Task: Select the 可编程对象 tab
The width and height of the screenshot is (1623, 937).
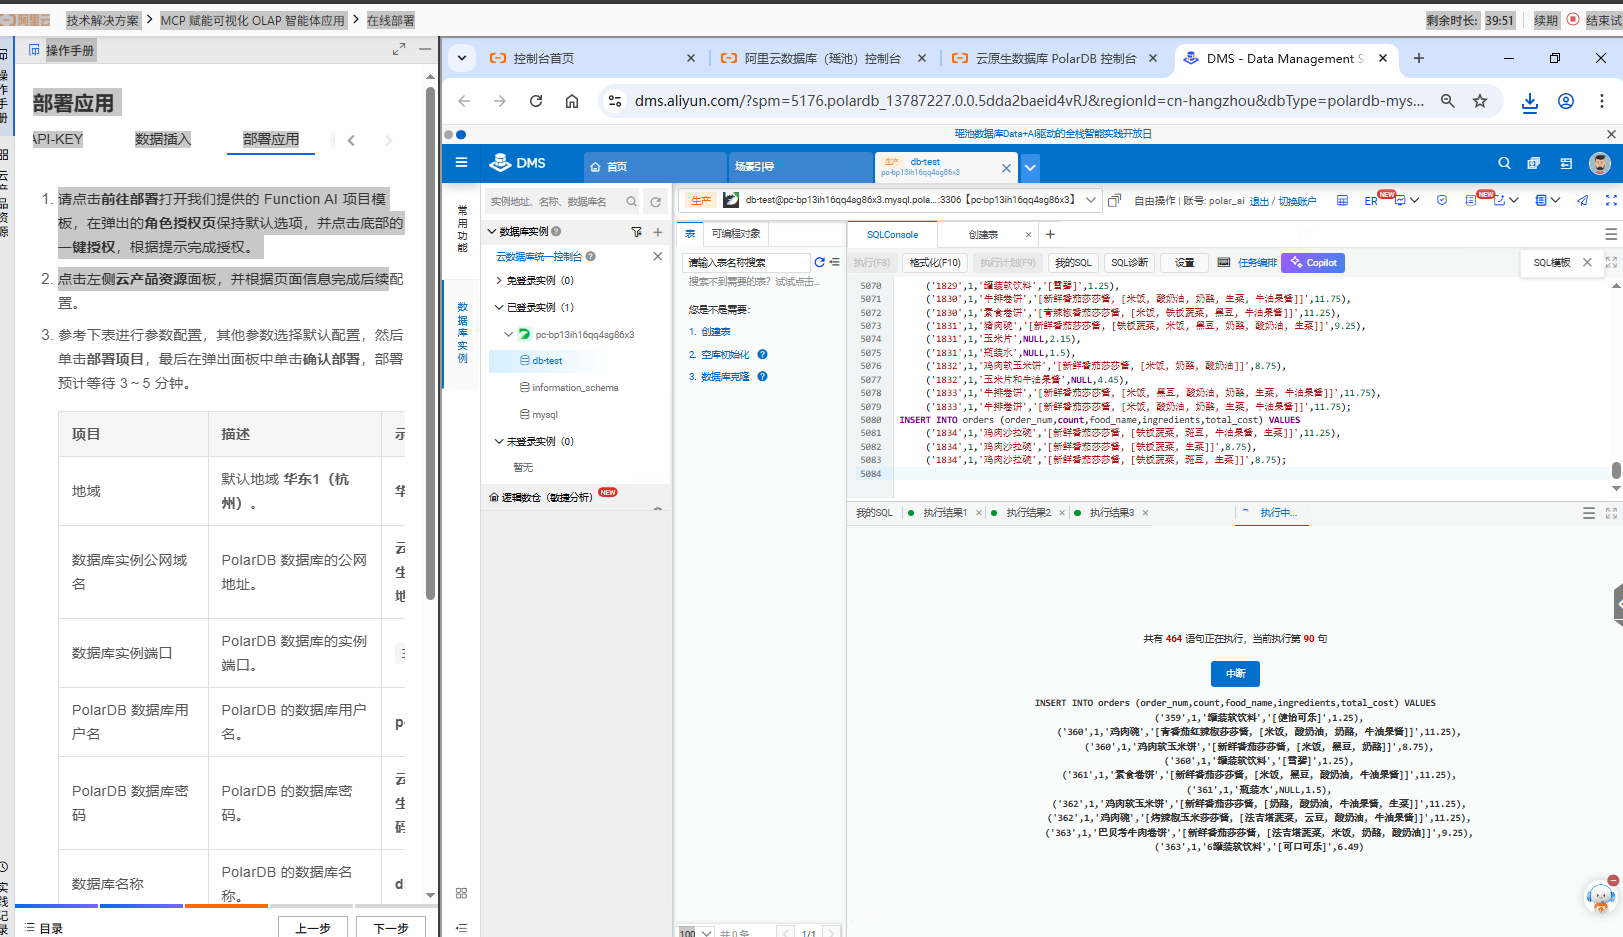Action: click(x=736, y=234)
